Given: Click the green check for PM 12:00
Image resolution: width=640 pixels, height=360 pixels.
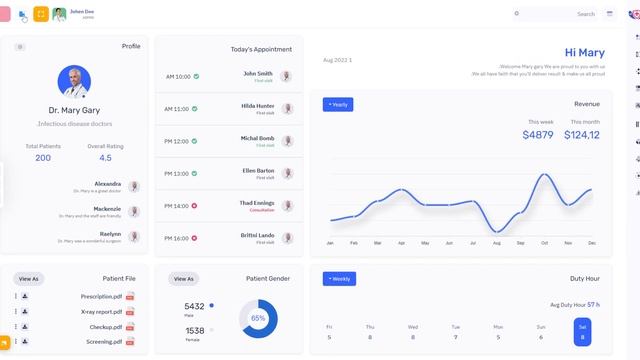Looking at the screenshot, I should [x=194, y=141].
